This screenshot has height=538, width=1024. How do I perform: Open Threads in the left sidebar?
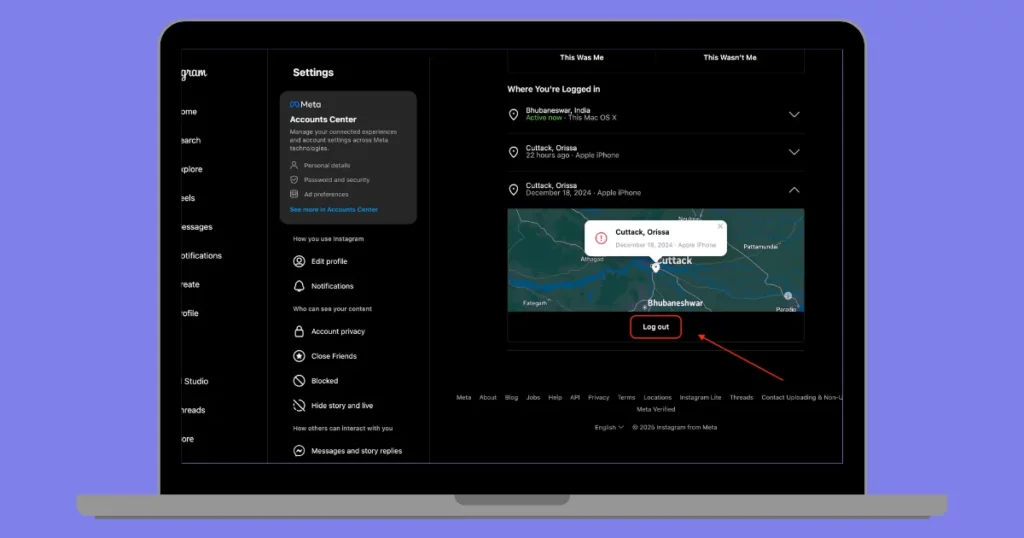tap(193, 410)
